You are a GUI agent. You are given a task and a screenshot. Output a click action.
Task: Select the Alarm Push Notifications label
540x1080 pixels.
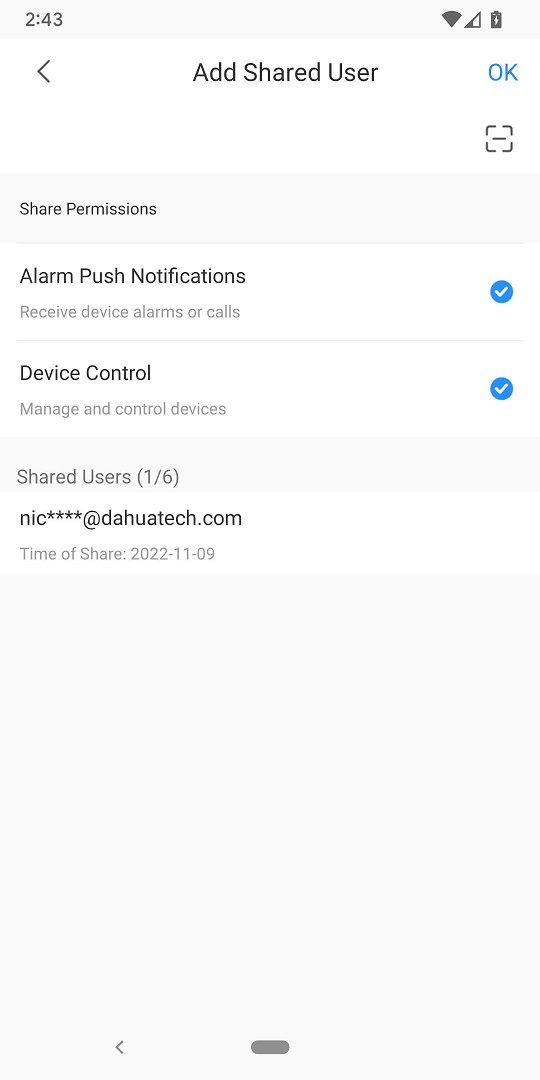(x=133, y=276)
